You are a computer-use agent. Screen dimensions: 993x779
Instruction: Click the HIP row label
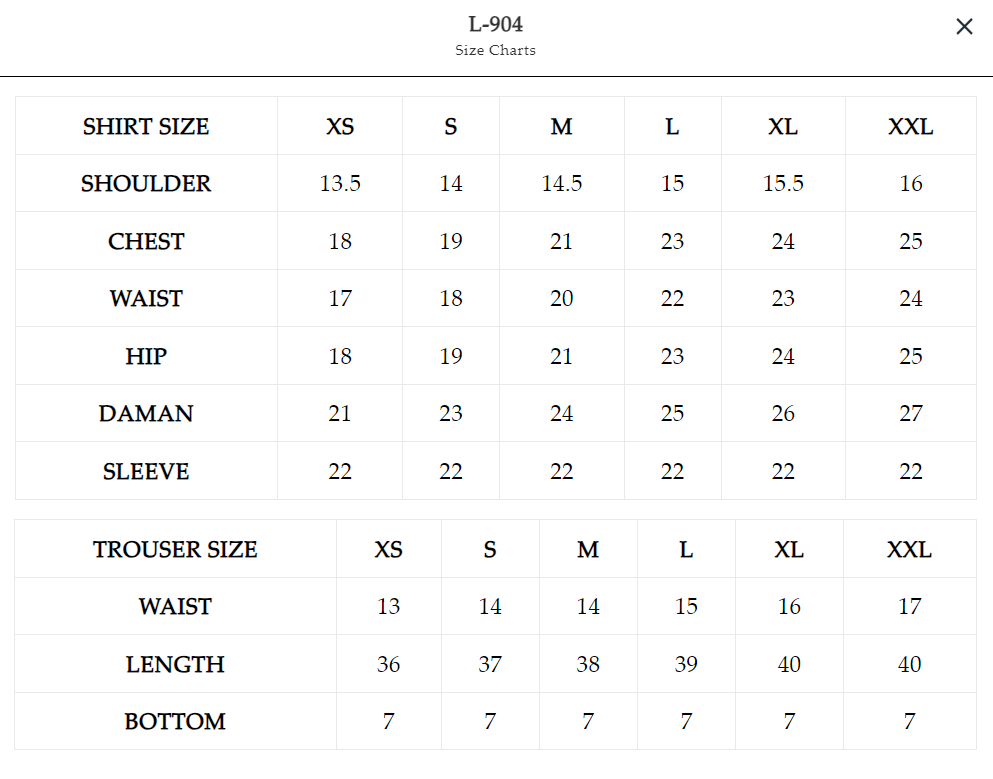pyautogui.click(x=146, y=356)
